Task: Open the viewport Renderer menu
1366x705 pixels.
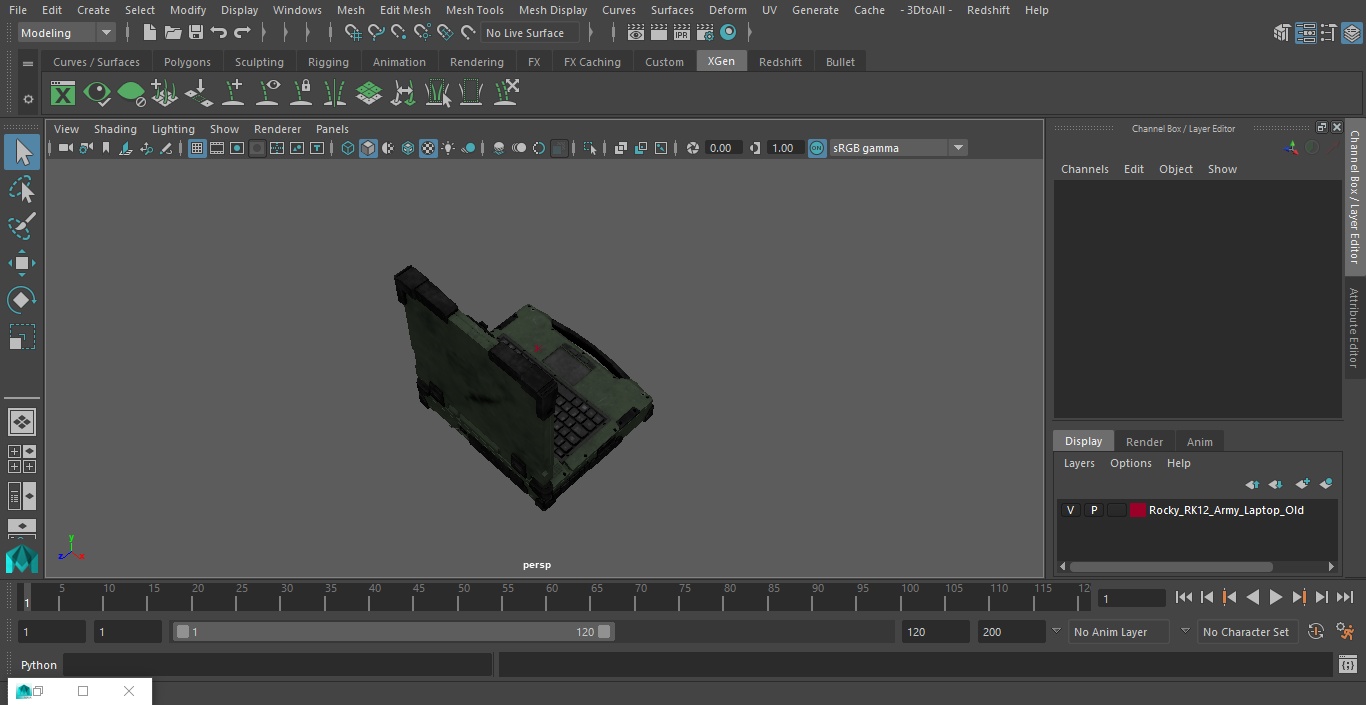Action: [277, 129]
